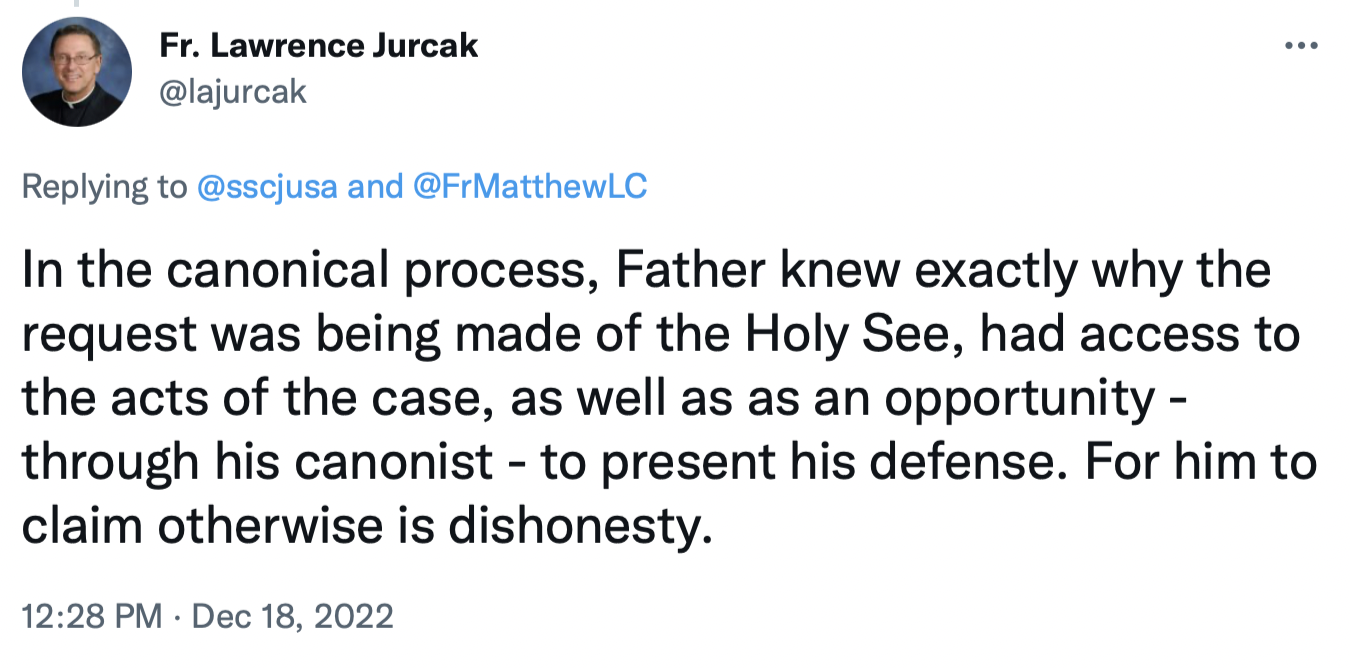Click the word "dishonesty" in the tweet
This screenshot has height=668, width=1350.
tap(580, 526)
